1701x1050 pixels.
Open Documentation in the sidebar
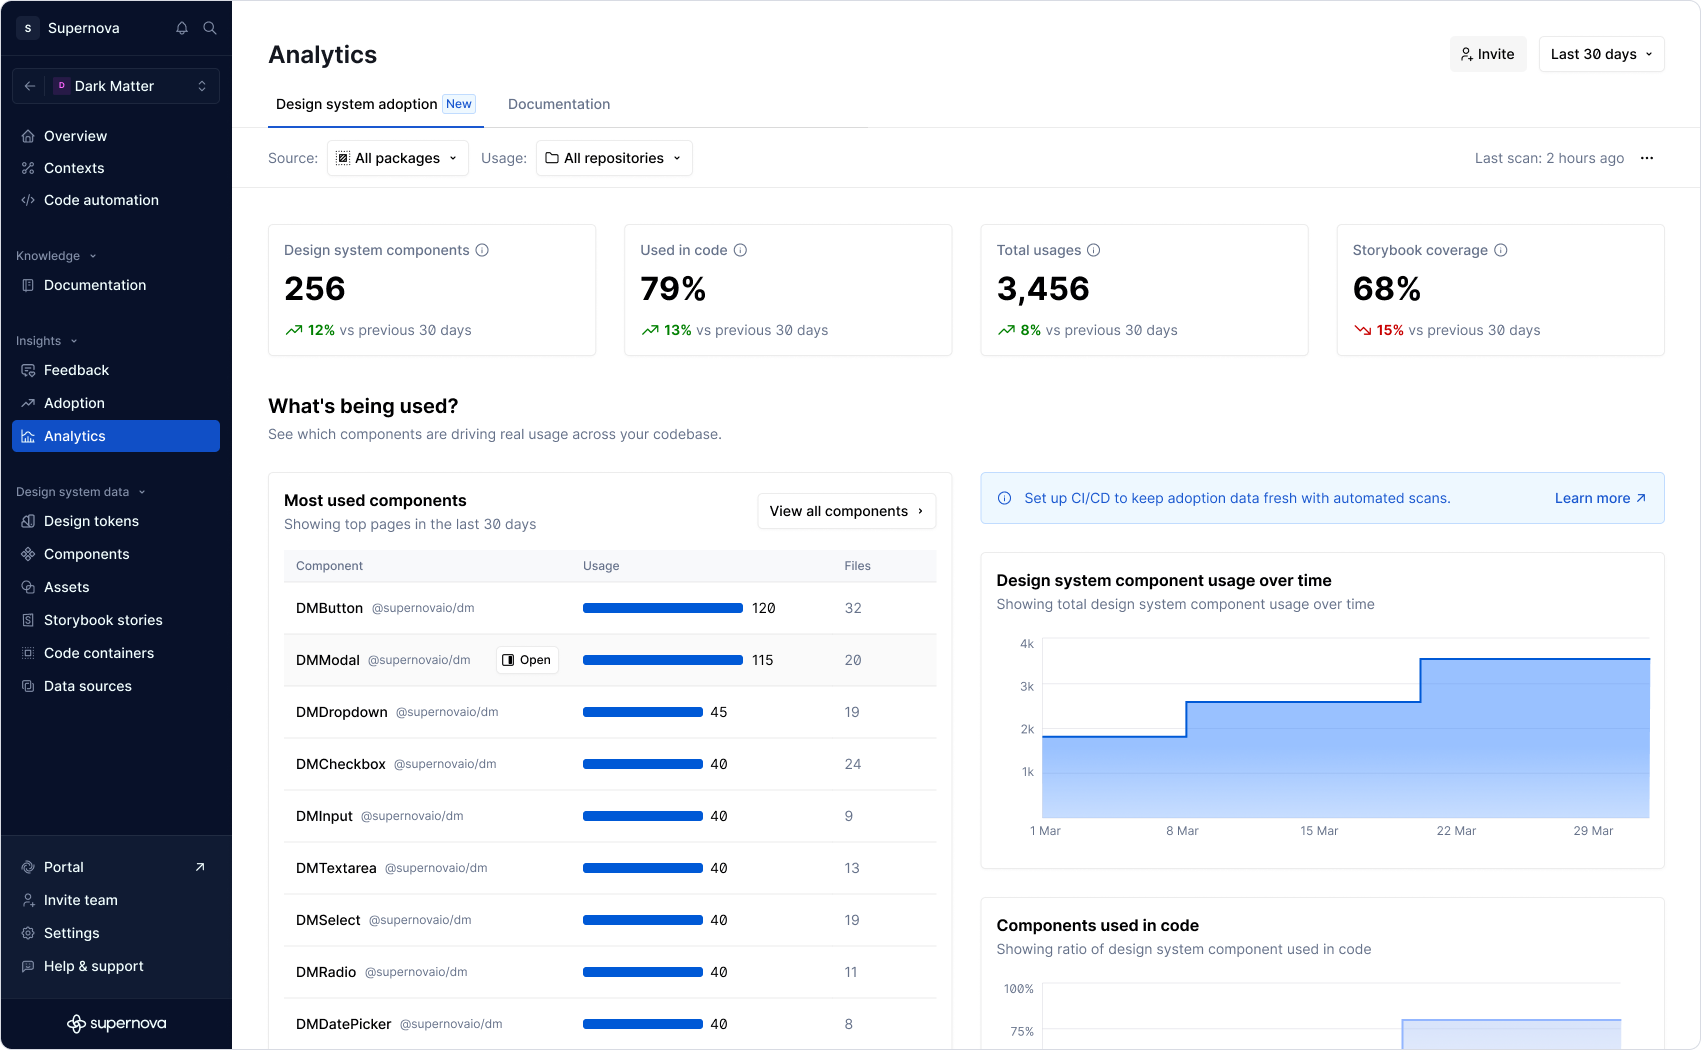[116, 285]
